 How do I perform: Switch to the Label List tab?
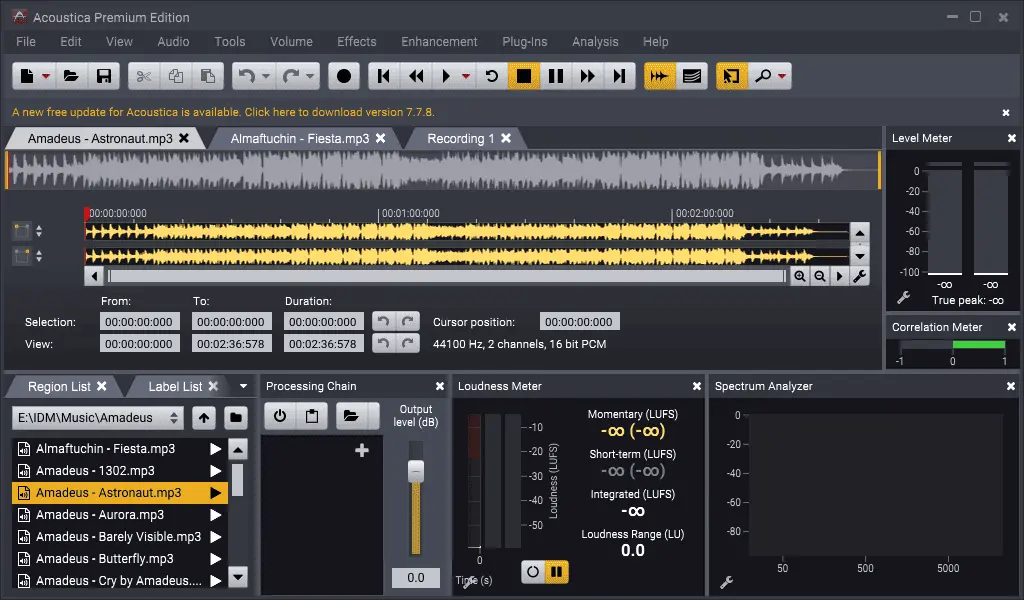coord(175,387)
